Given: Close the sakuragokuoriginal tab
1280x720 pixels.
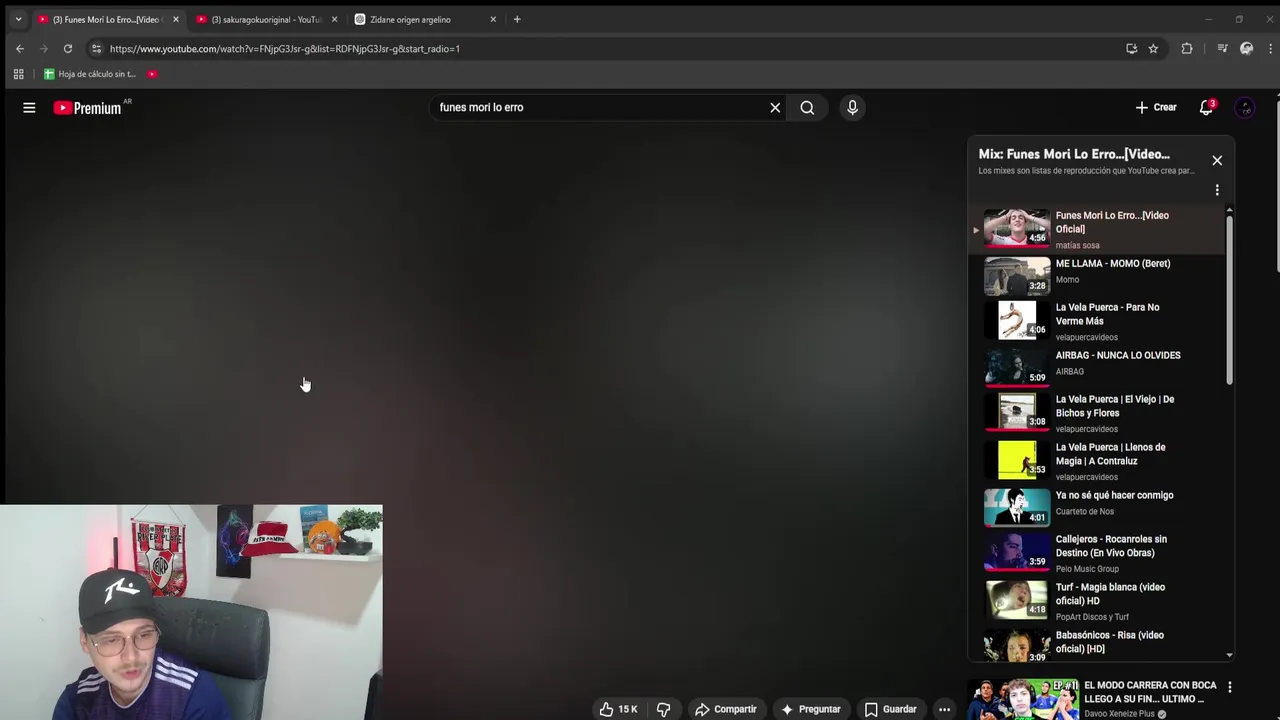Looking at the screenshot, I should point(334,19).
